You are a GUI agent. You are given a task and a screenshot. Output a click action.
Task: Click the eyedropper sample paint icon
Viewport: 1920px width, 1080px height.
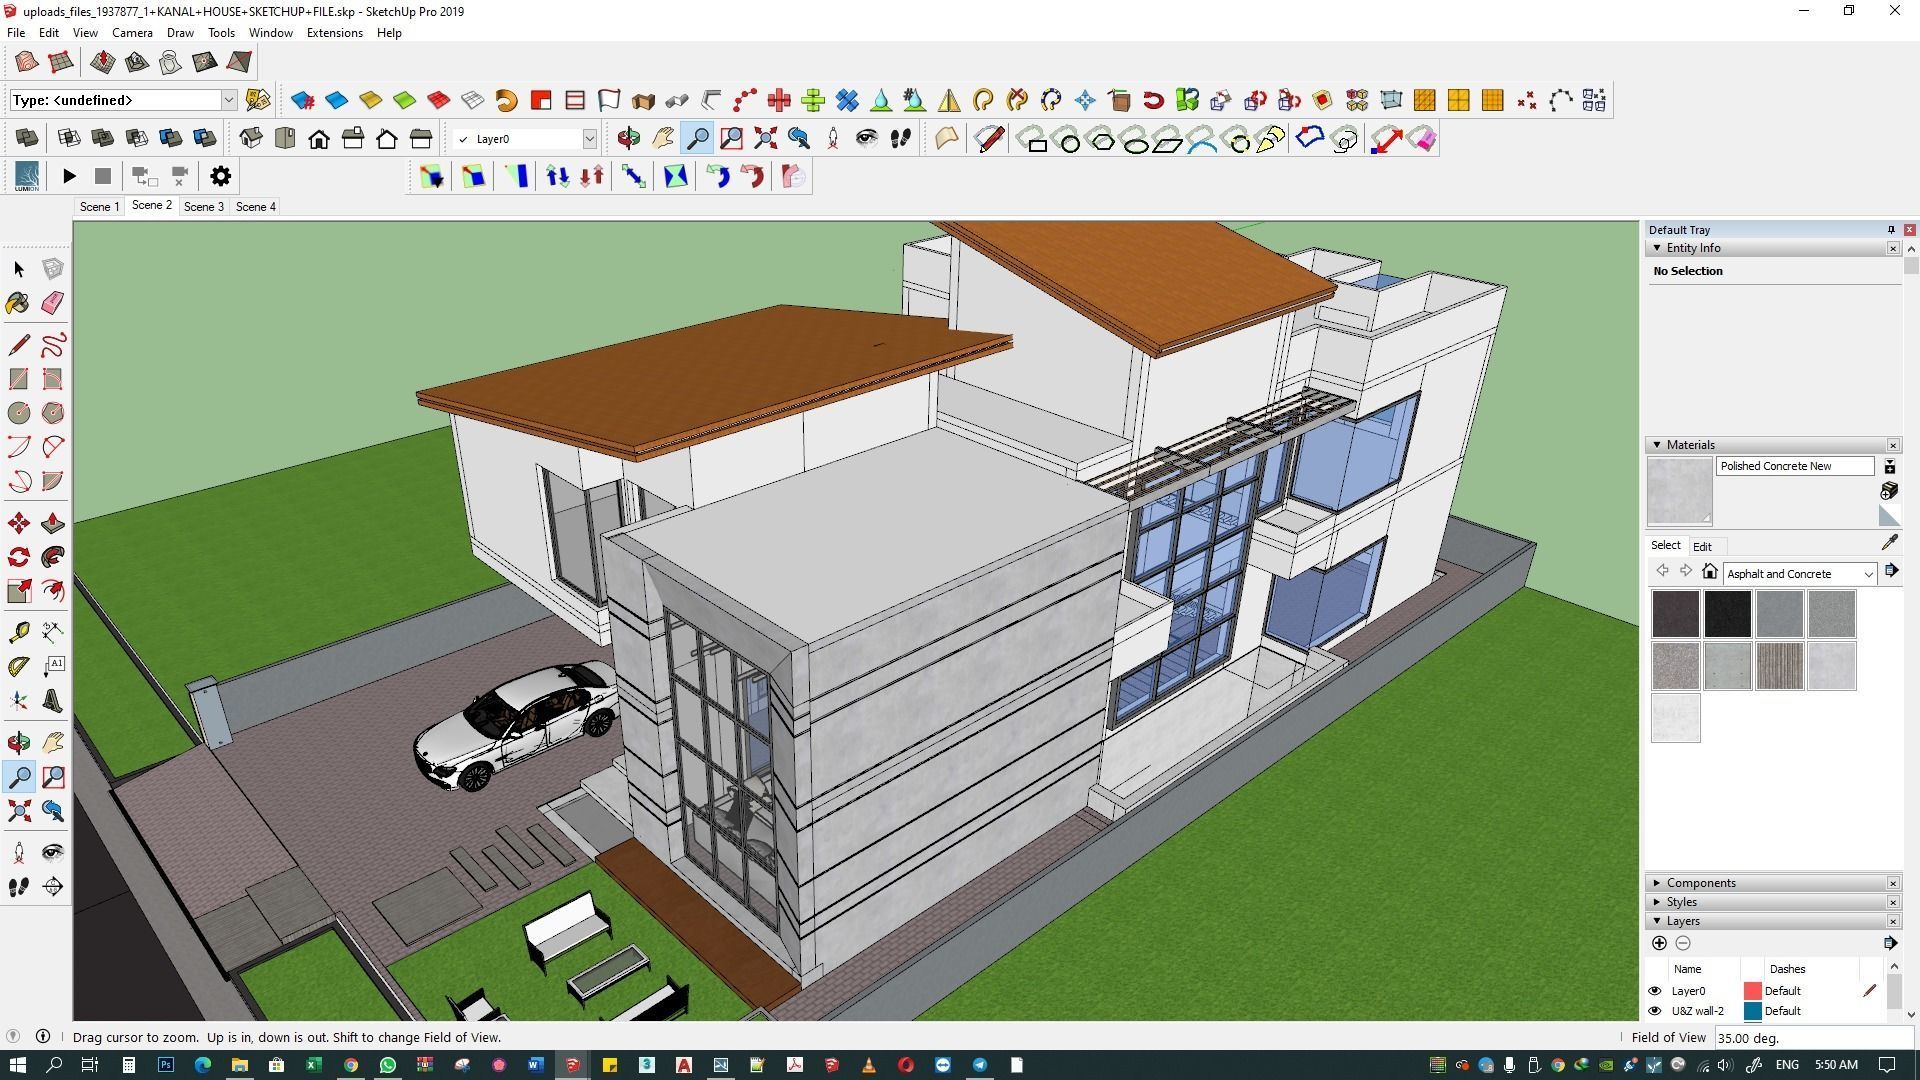click(1889, 542)
